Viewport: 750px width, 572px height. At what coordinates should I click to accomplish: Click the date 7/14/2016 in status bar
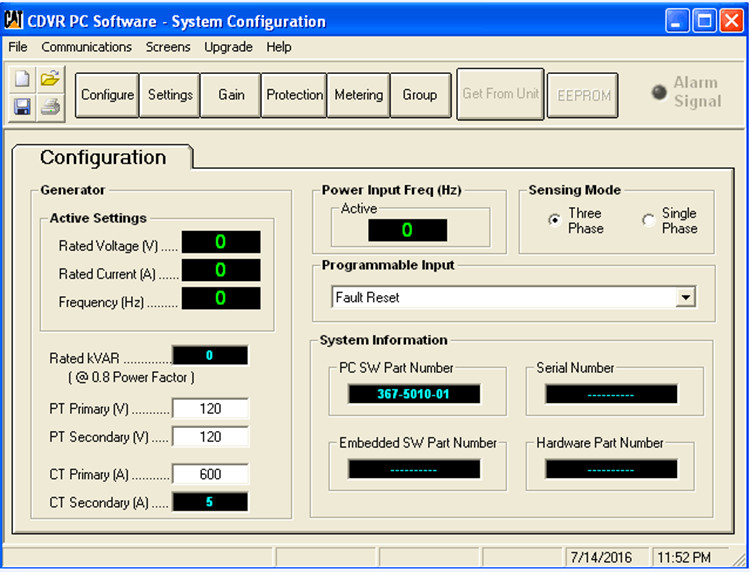[x=601, y=558]
